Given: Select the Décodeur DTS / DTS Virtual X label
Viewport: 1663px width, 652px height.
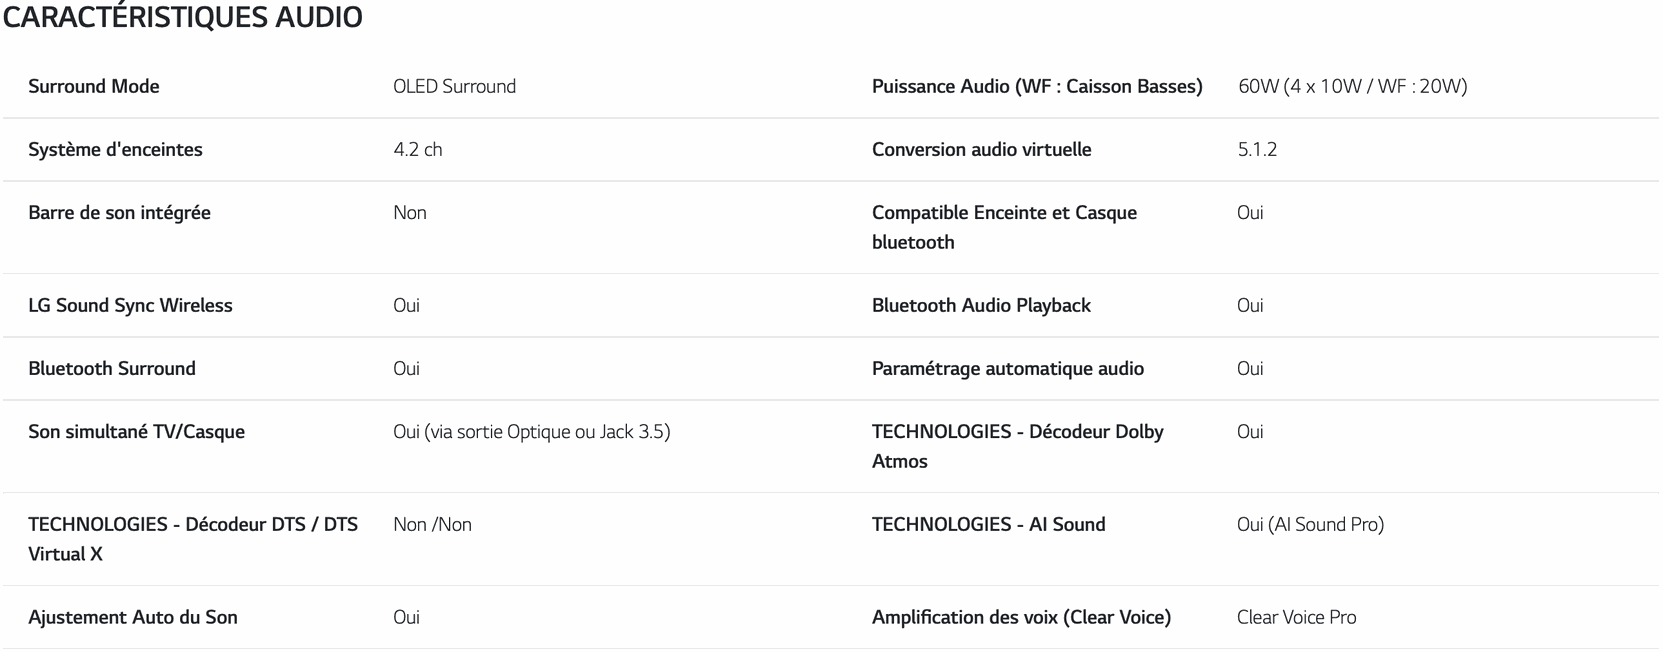Looking at the screenshot, I should [x=193, y=539].
